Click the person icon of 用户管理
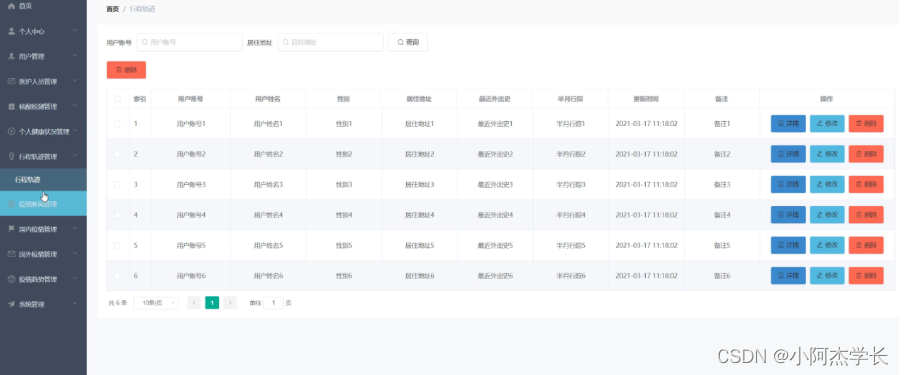 pos(12,57)
